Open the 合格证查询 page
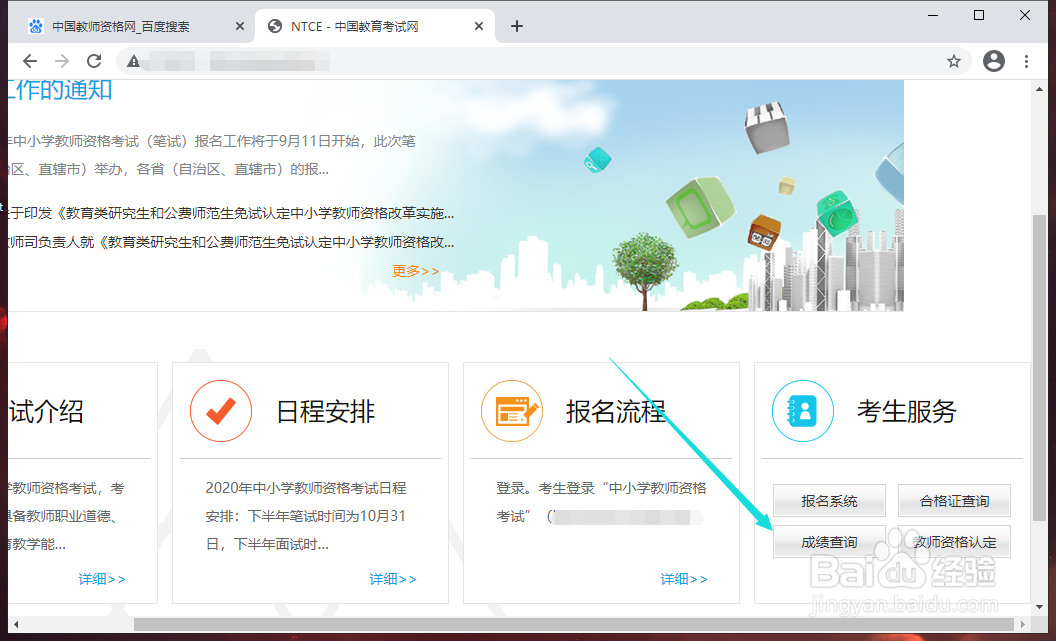This screenshot has height=641, width=1056. (954, 500)
